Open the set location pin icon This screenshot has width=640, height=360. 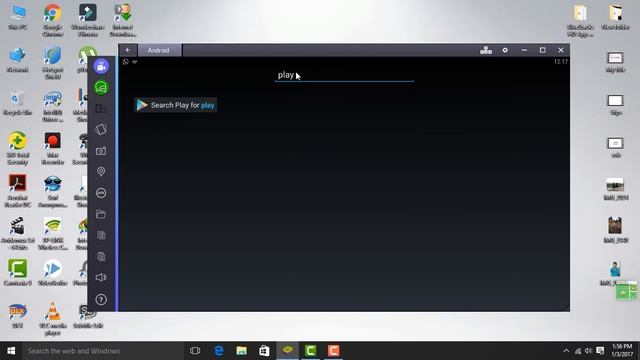101,171
